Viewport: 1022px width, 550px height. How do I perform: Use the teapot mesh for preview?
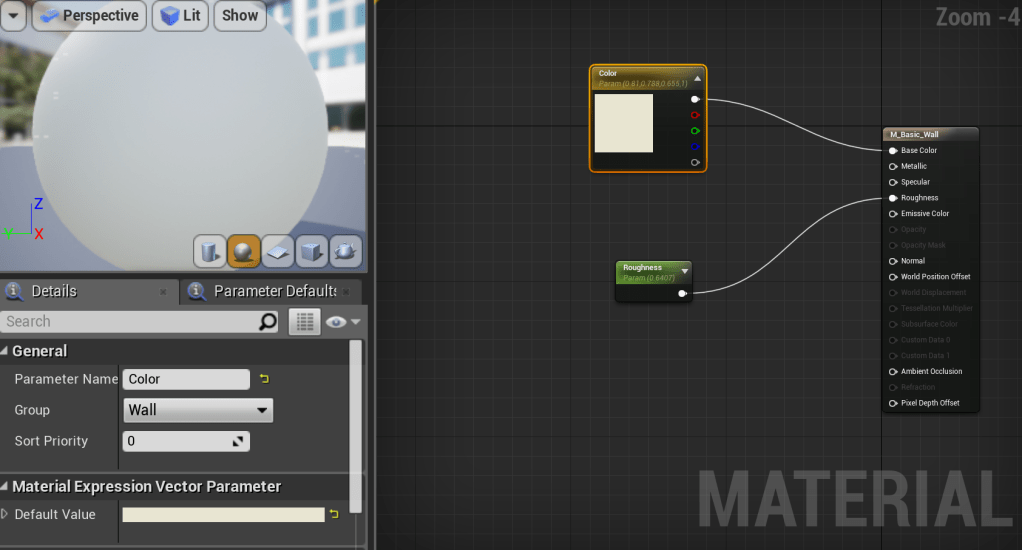(x=346, y=251)
